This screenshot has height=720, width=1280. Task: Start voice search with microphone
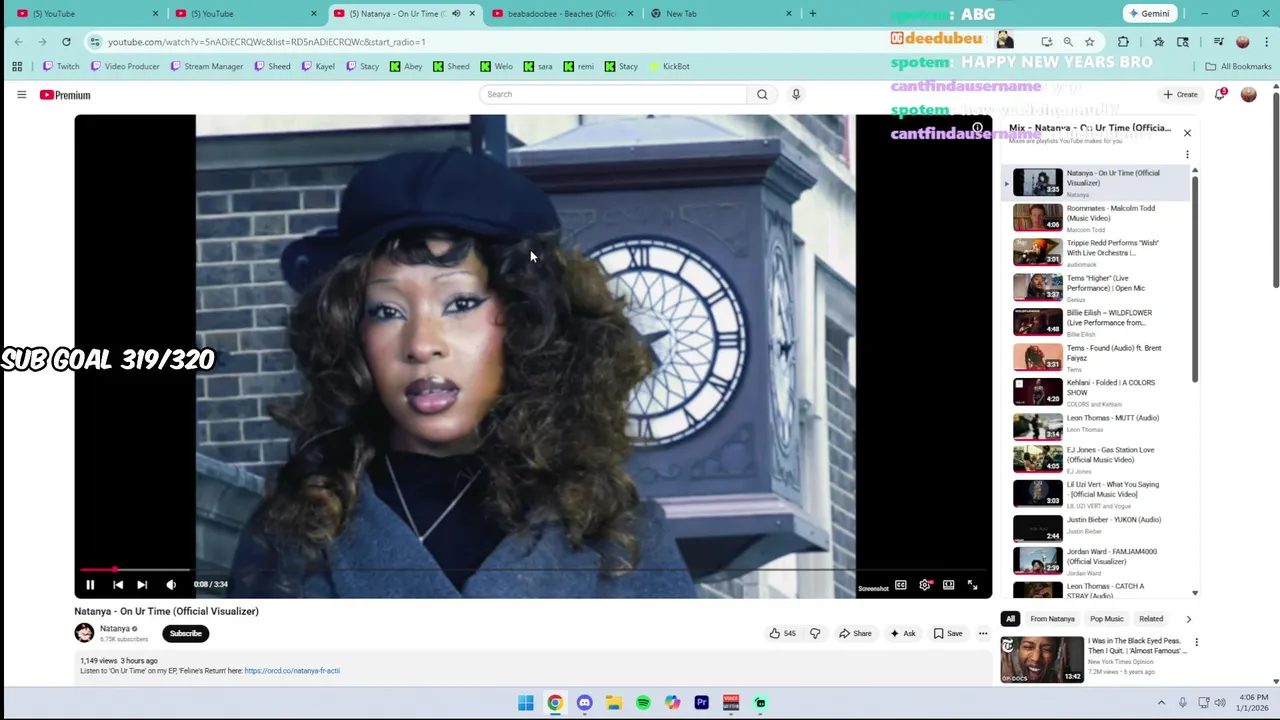(x=796, y=94)
